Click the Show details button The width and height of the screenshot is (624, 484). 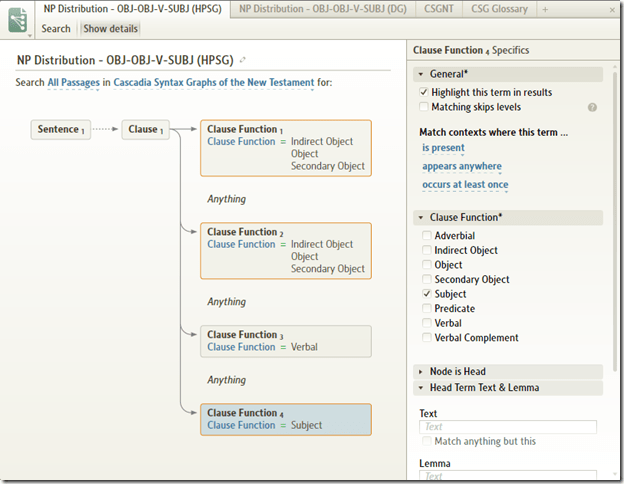(110, 29)
